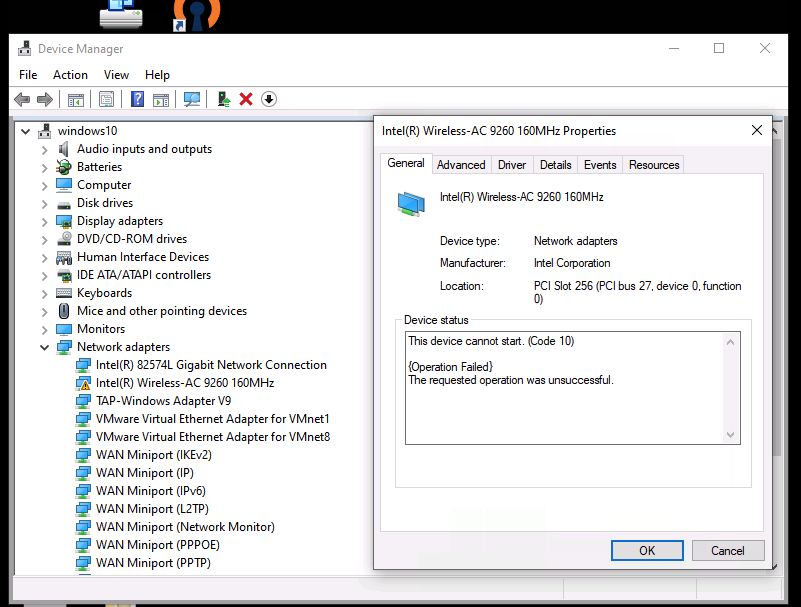801x607 pixels.
Task: Open the View menu
Action: click(x=116, y=75)
